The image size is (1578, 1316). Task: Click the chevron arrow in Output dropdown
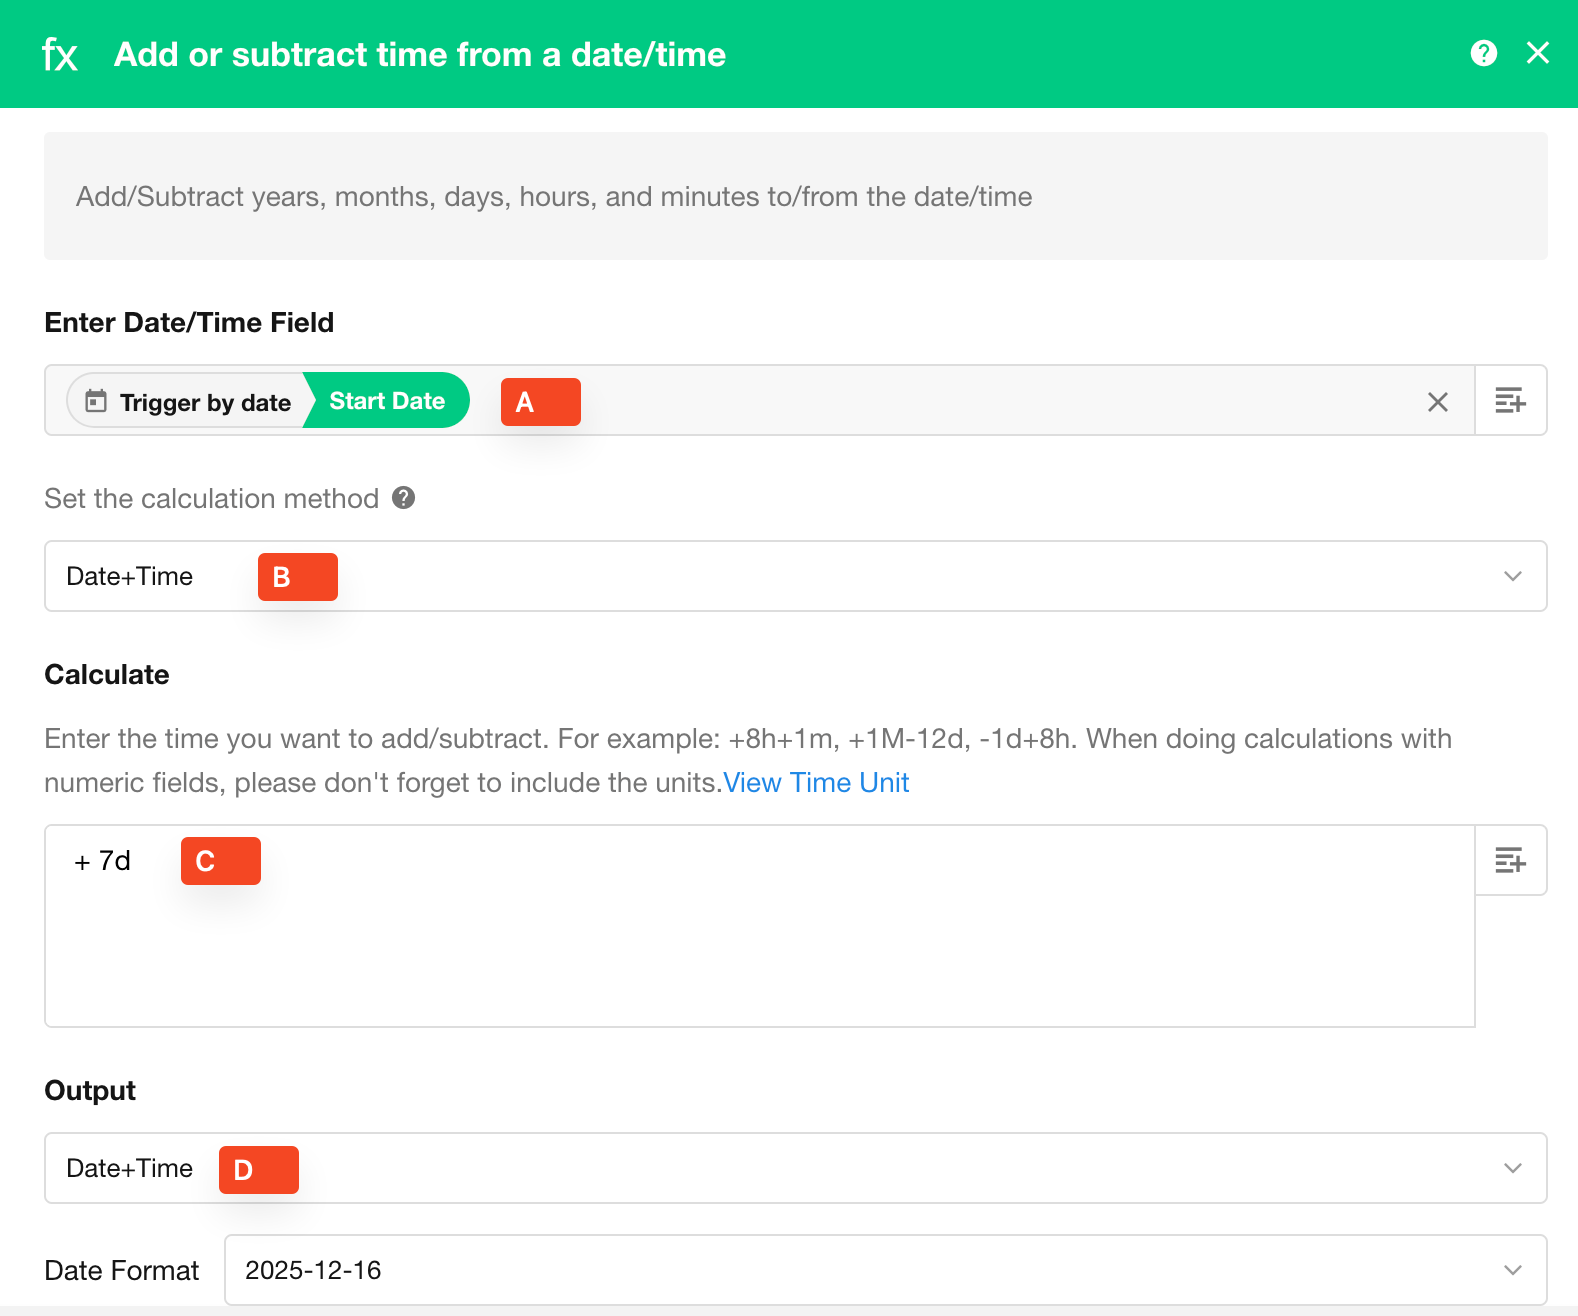tap(1512, 1168)
